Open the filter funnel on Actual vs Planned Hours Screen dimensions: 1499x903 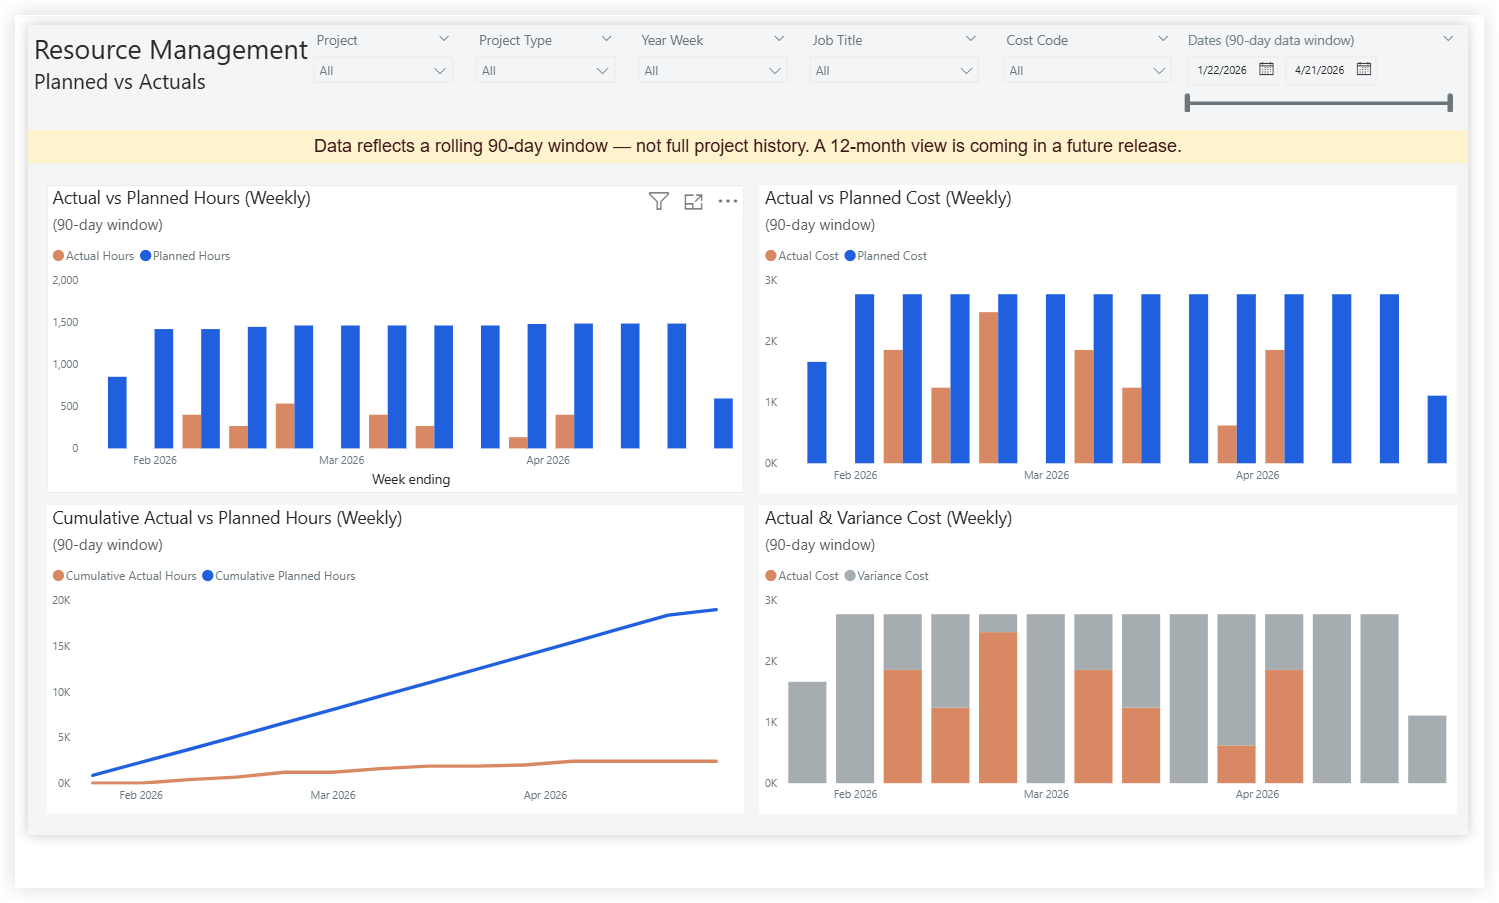[x=658, y=201]
